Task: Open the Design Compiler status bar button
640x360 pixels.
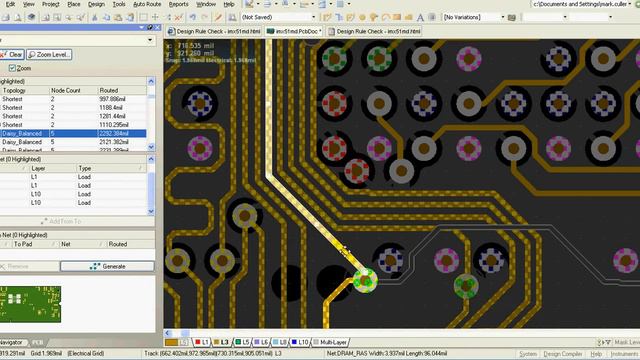Action: coord(562,353)
